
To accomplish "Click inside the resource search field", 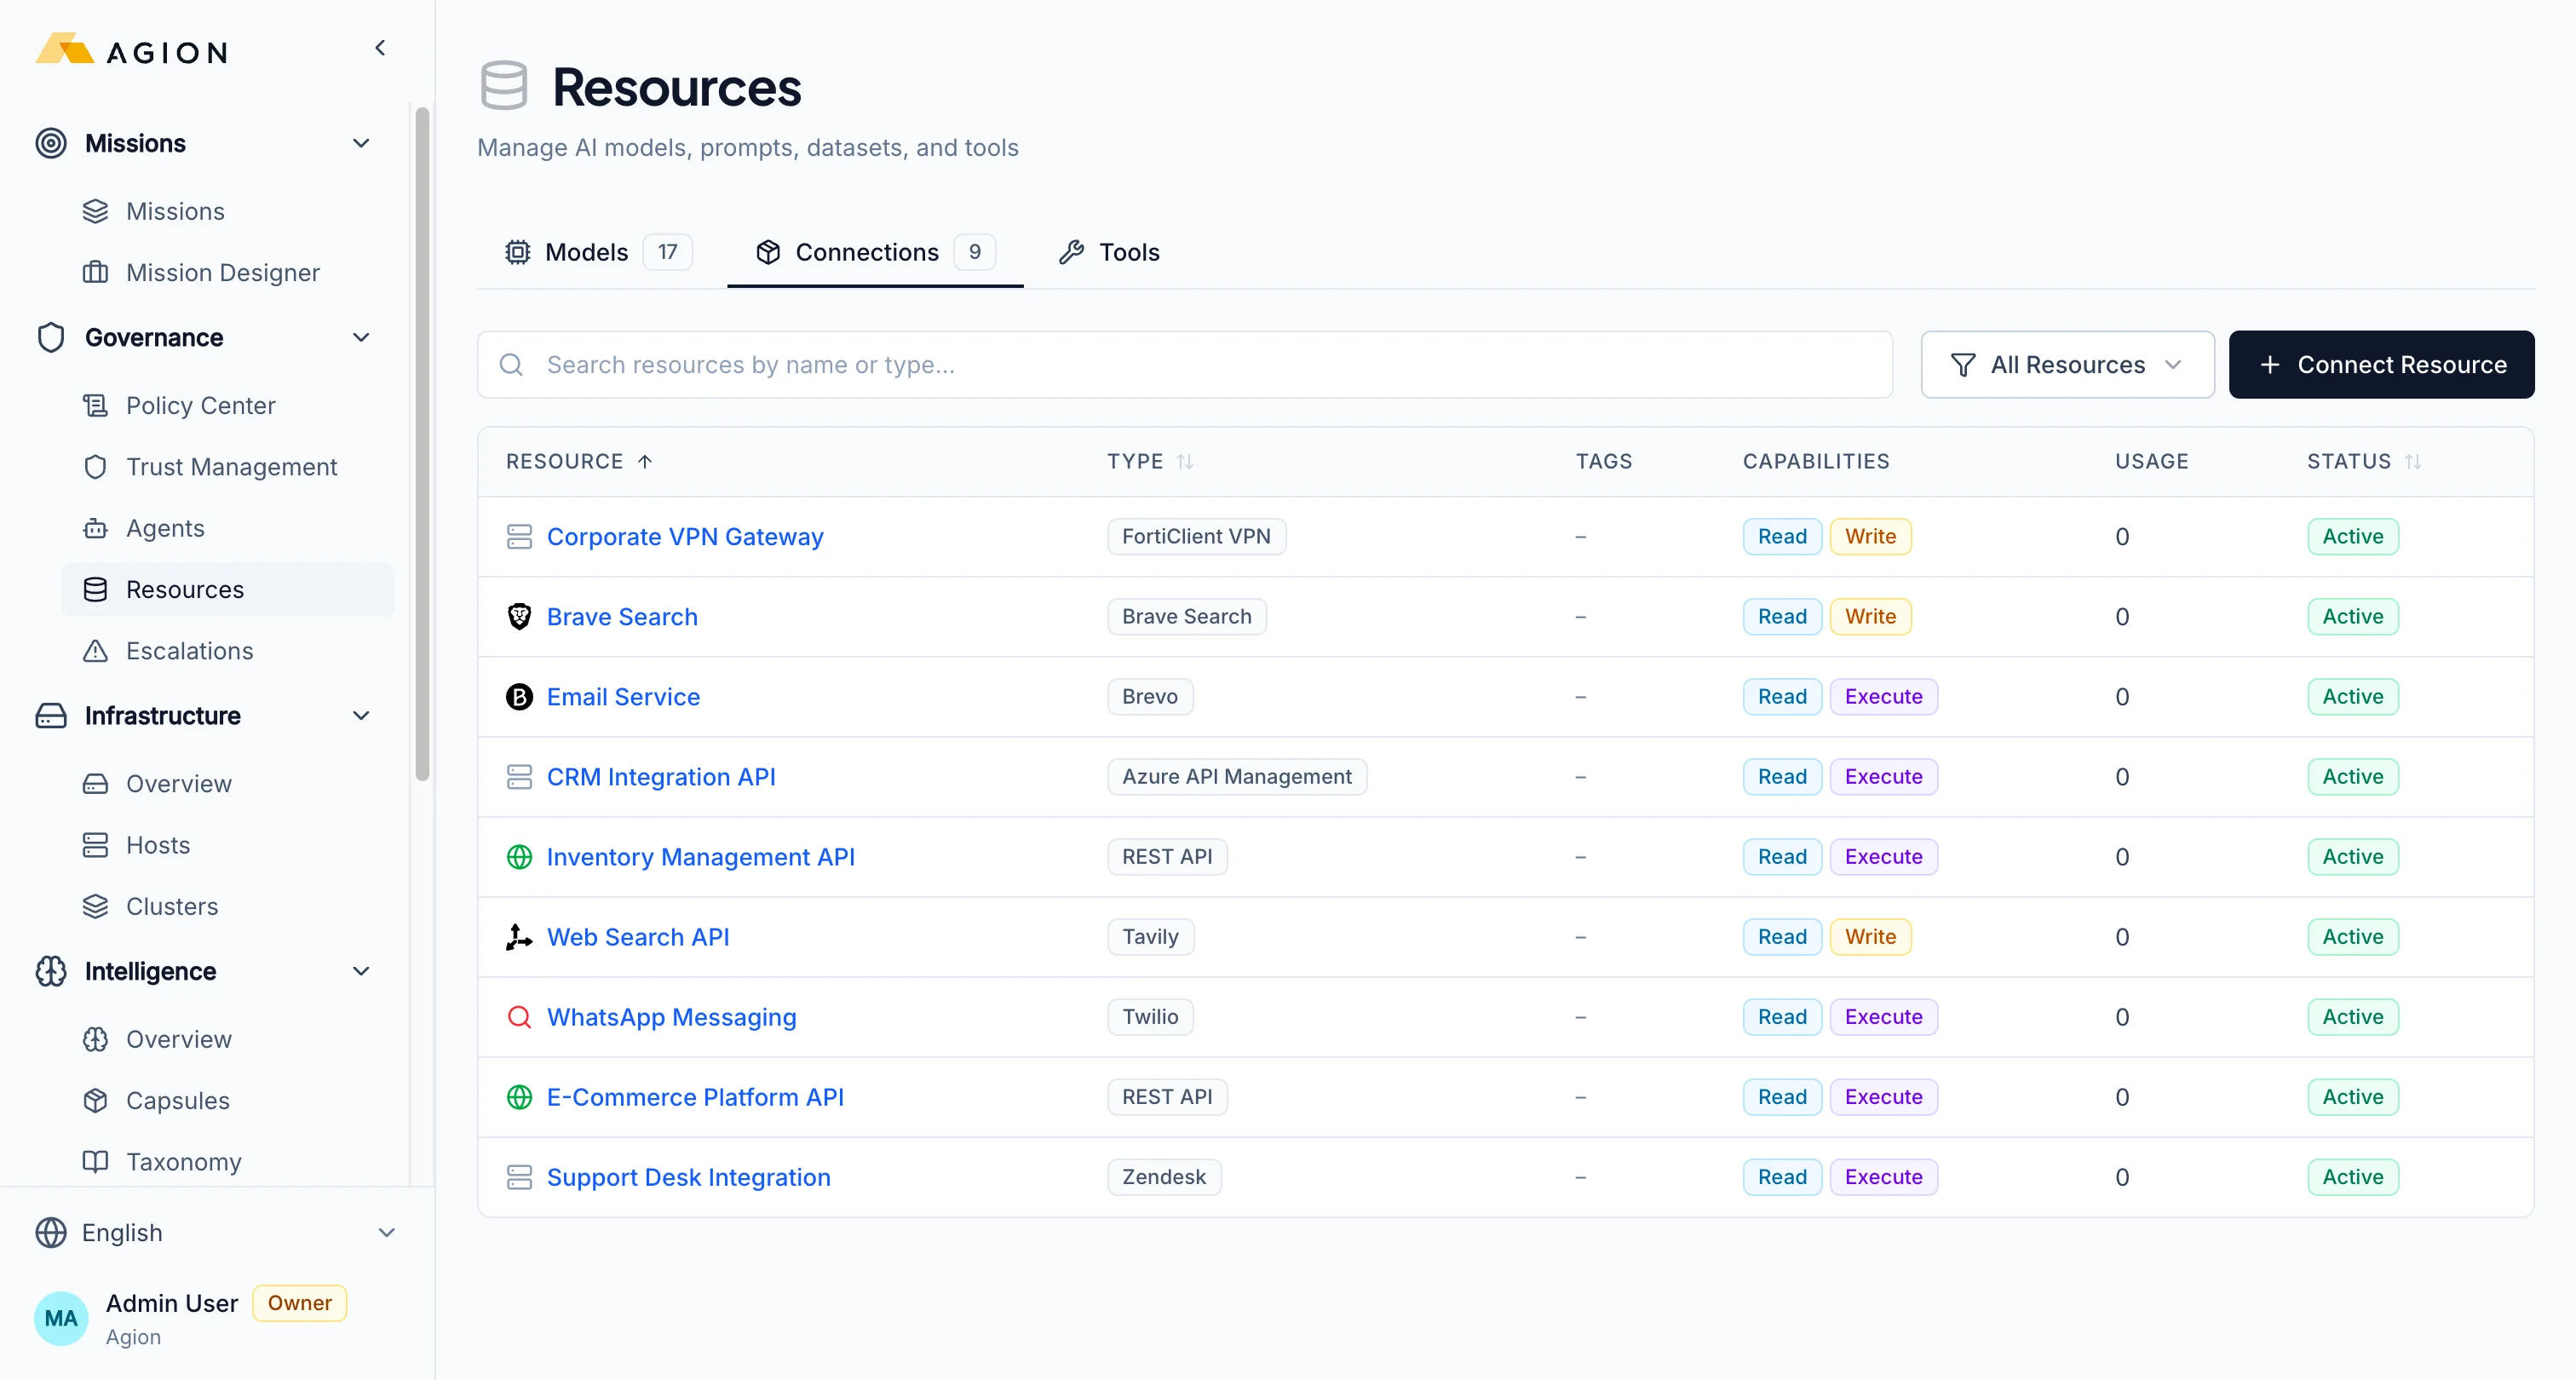I will [x=1100, y=364].
